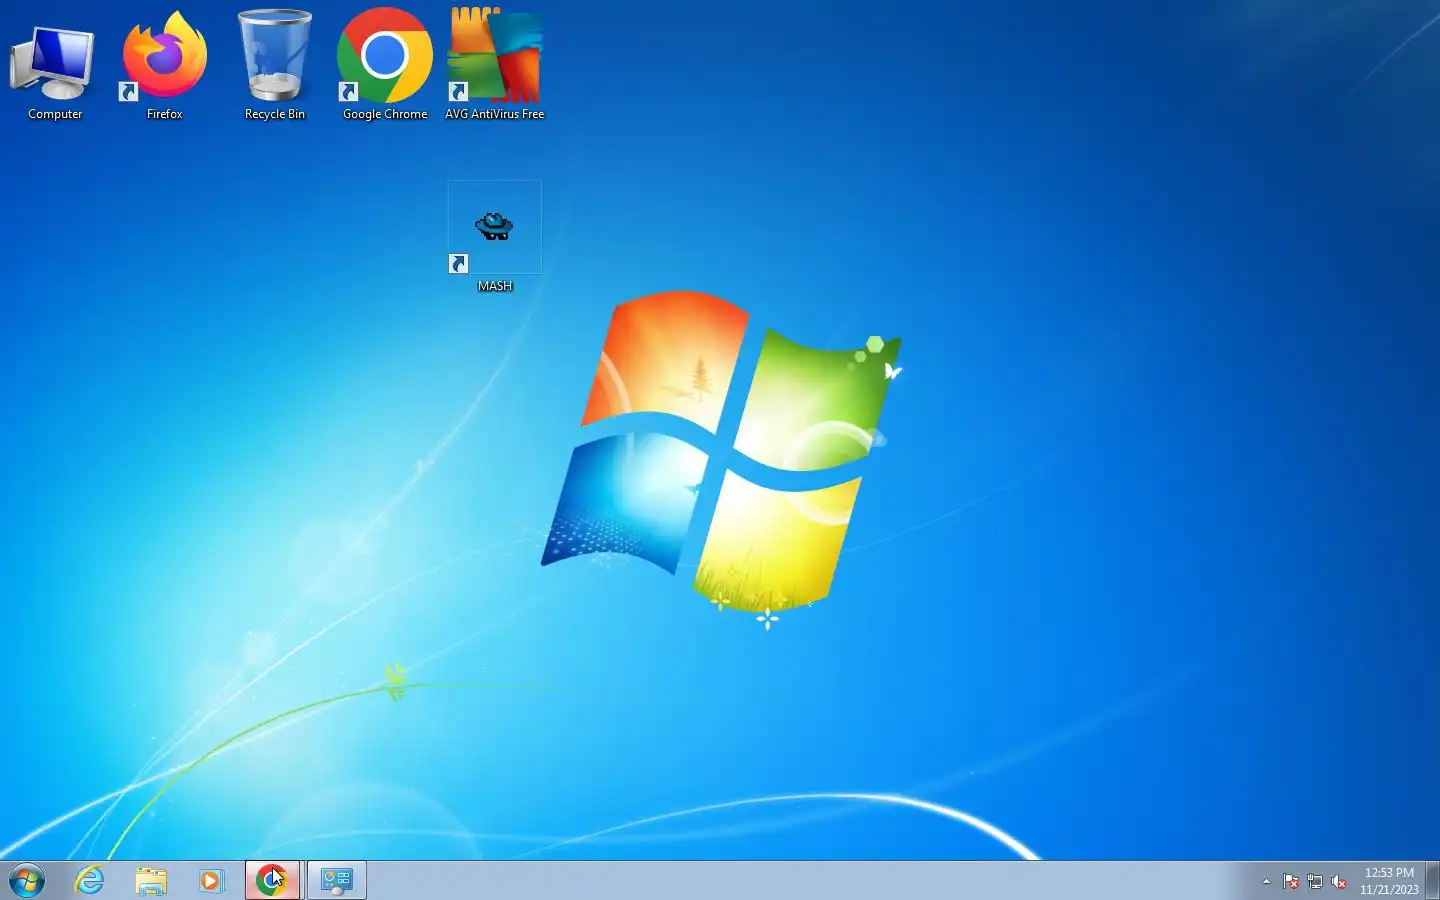Switch to Control Panel taskbar window
Image resolution: width=1440 pixels, height=900 pixels.
click(336, 880)
